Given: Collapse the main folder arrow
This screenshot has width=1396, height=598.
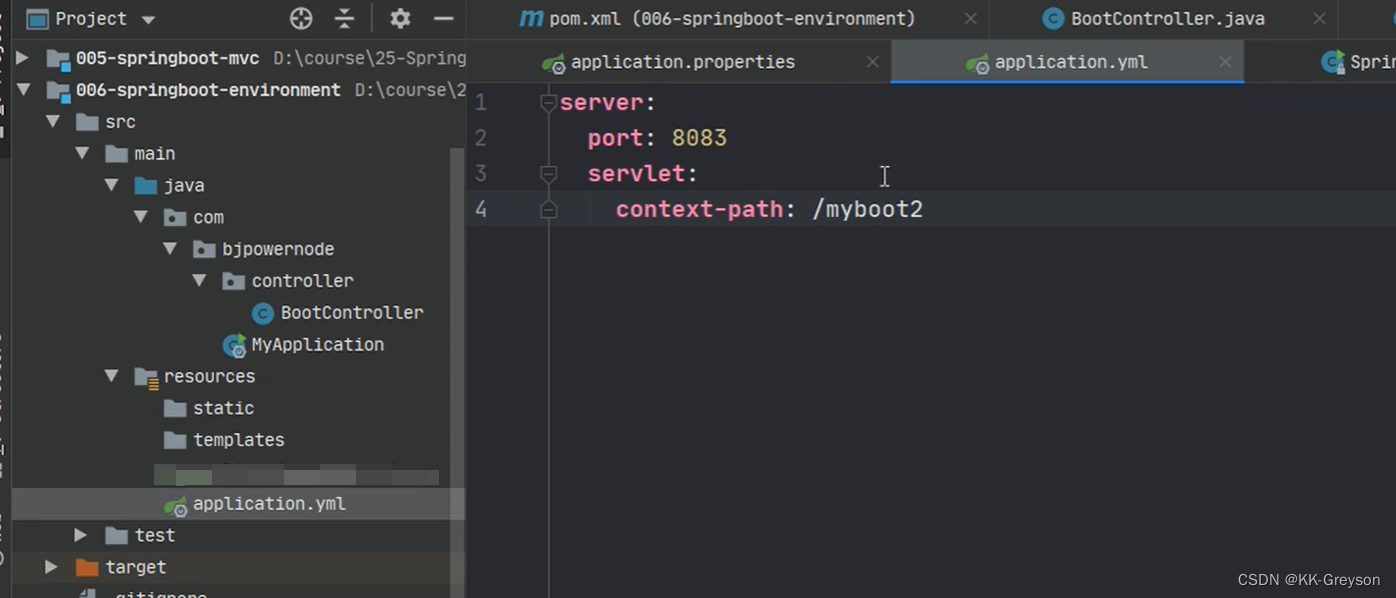Looking at the screenshot, I should [x=82, y=154].
